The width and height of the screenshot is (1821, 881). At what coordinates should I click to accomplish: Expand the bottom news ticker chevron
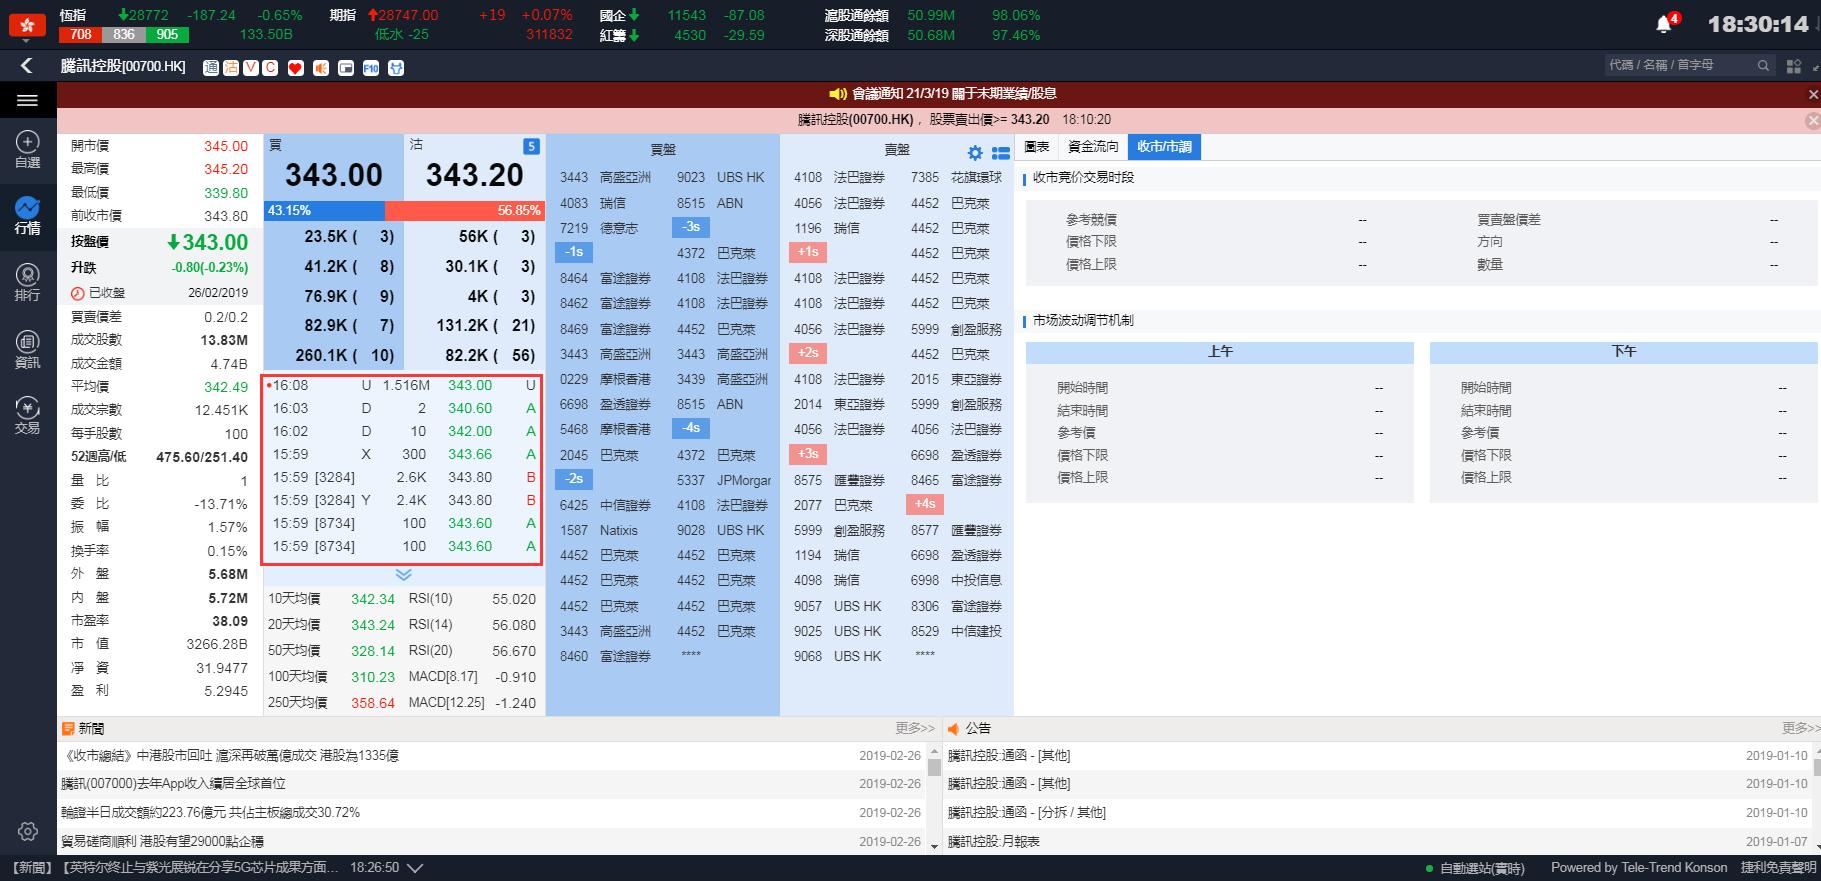pos(415,868)
